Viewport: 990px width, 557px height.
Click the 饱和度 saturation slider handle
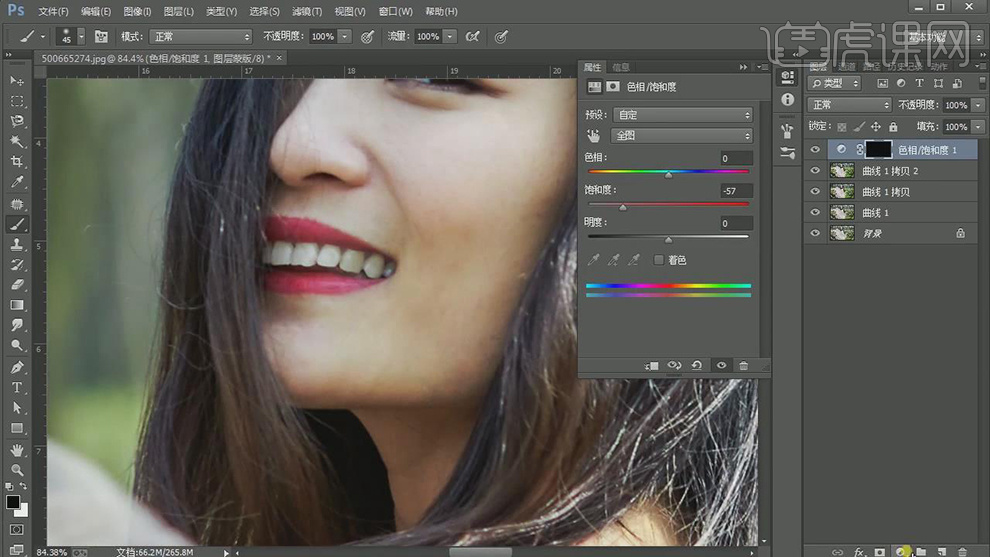622,207
